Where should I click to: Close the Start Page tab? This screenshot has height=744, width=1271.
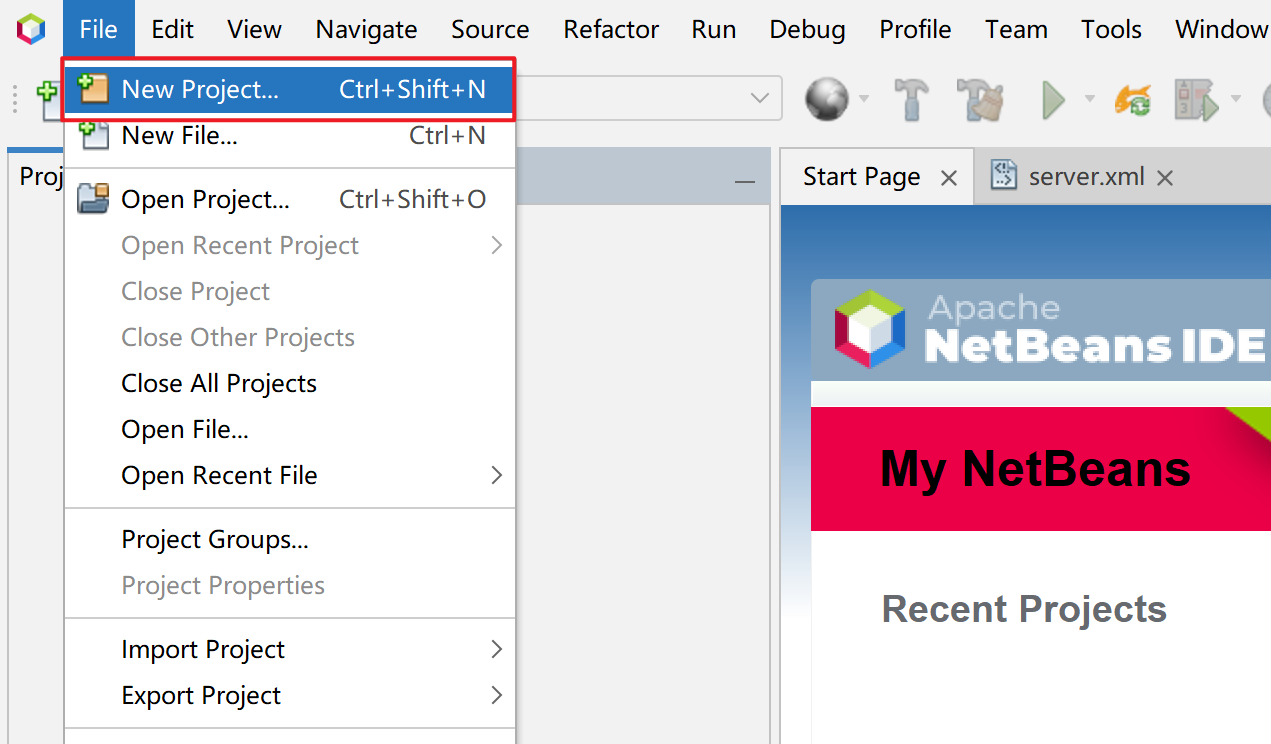949,178
